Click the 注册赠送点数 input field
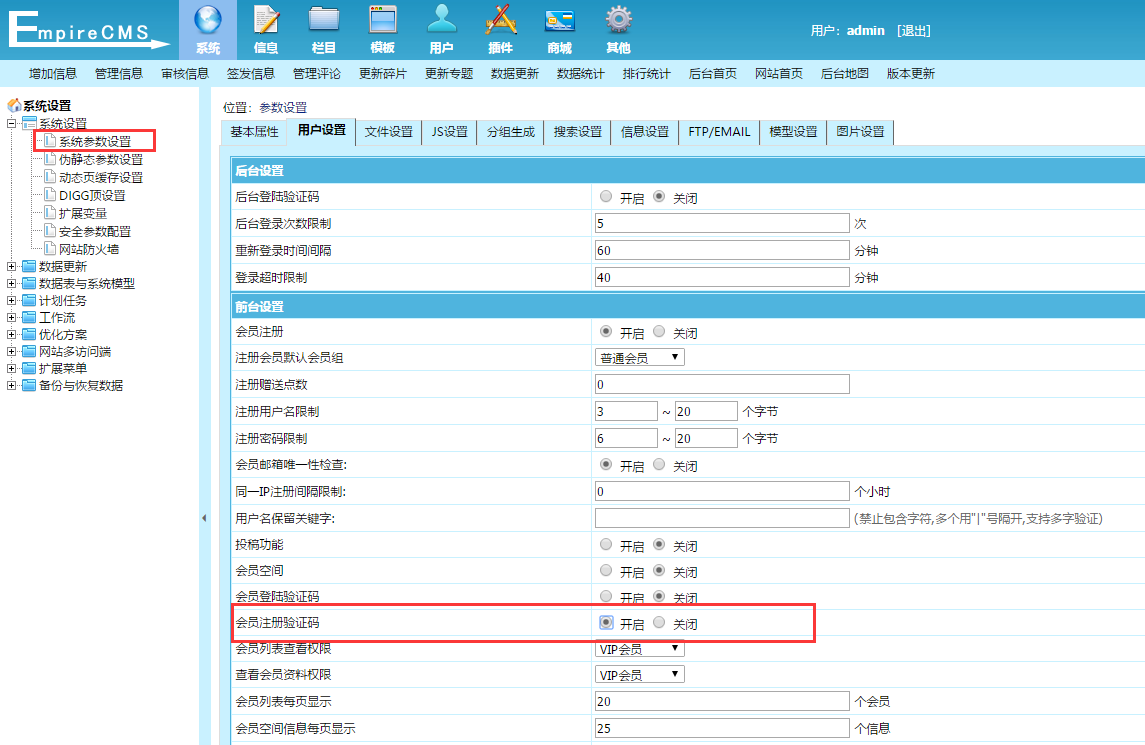This screenshot has height=745, width=1145. coord(722,384)
